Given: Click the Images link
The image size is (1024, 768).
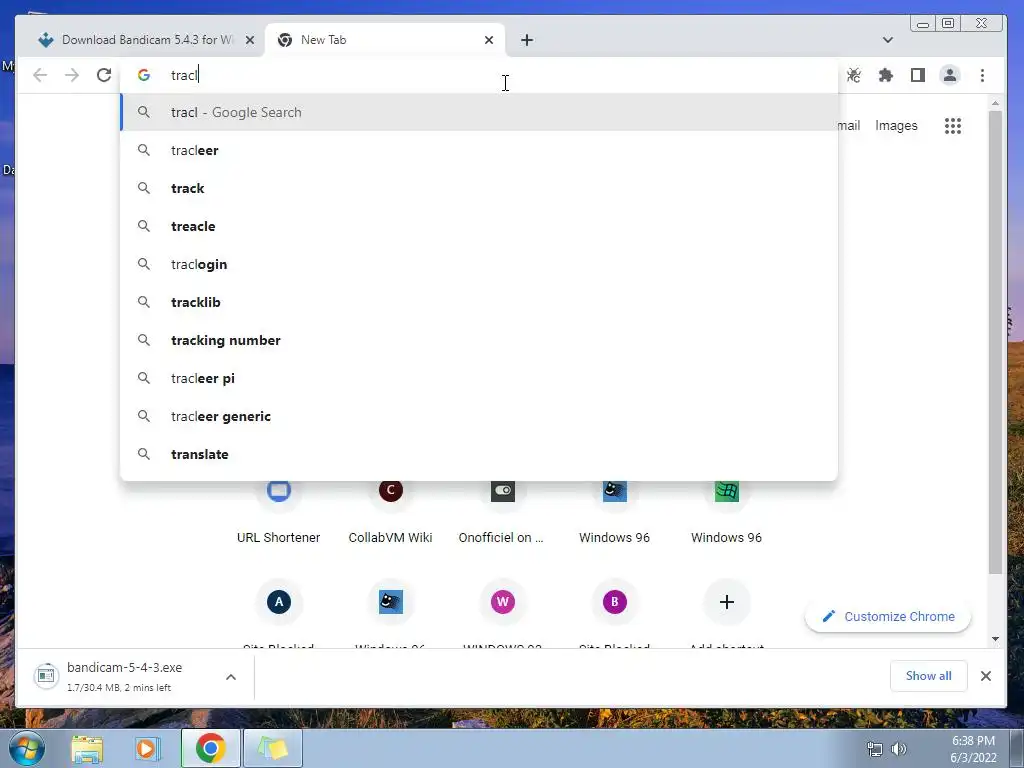Looking at the screenshot, I should click(896, 125).
